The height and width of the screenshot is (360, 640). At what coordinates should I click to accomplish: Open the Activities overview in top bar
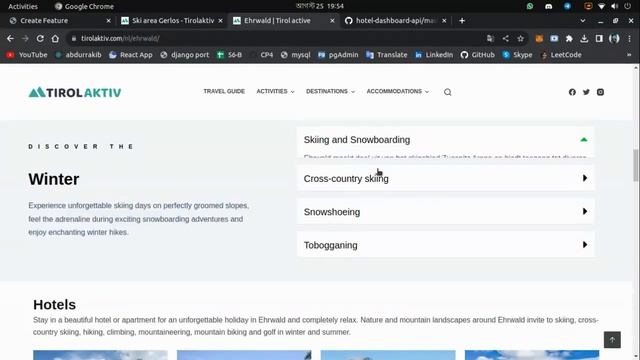point(23,6)
